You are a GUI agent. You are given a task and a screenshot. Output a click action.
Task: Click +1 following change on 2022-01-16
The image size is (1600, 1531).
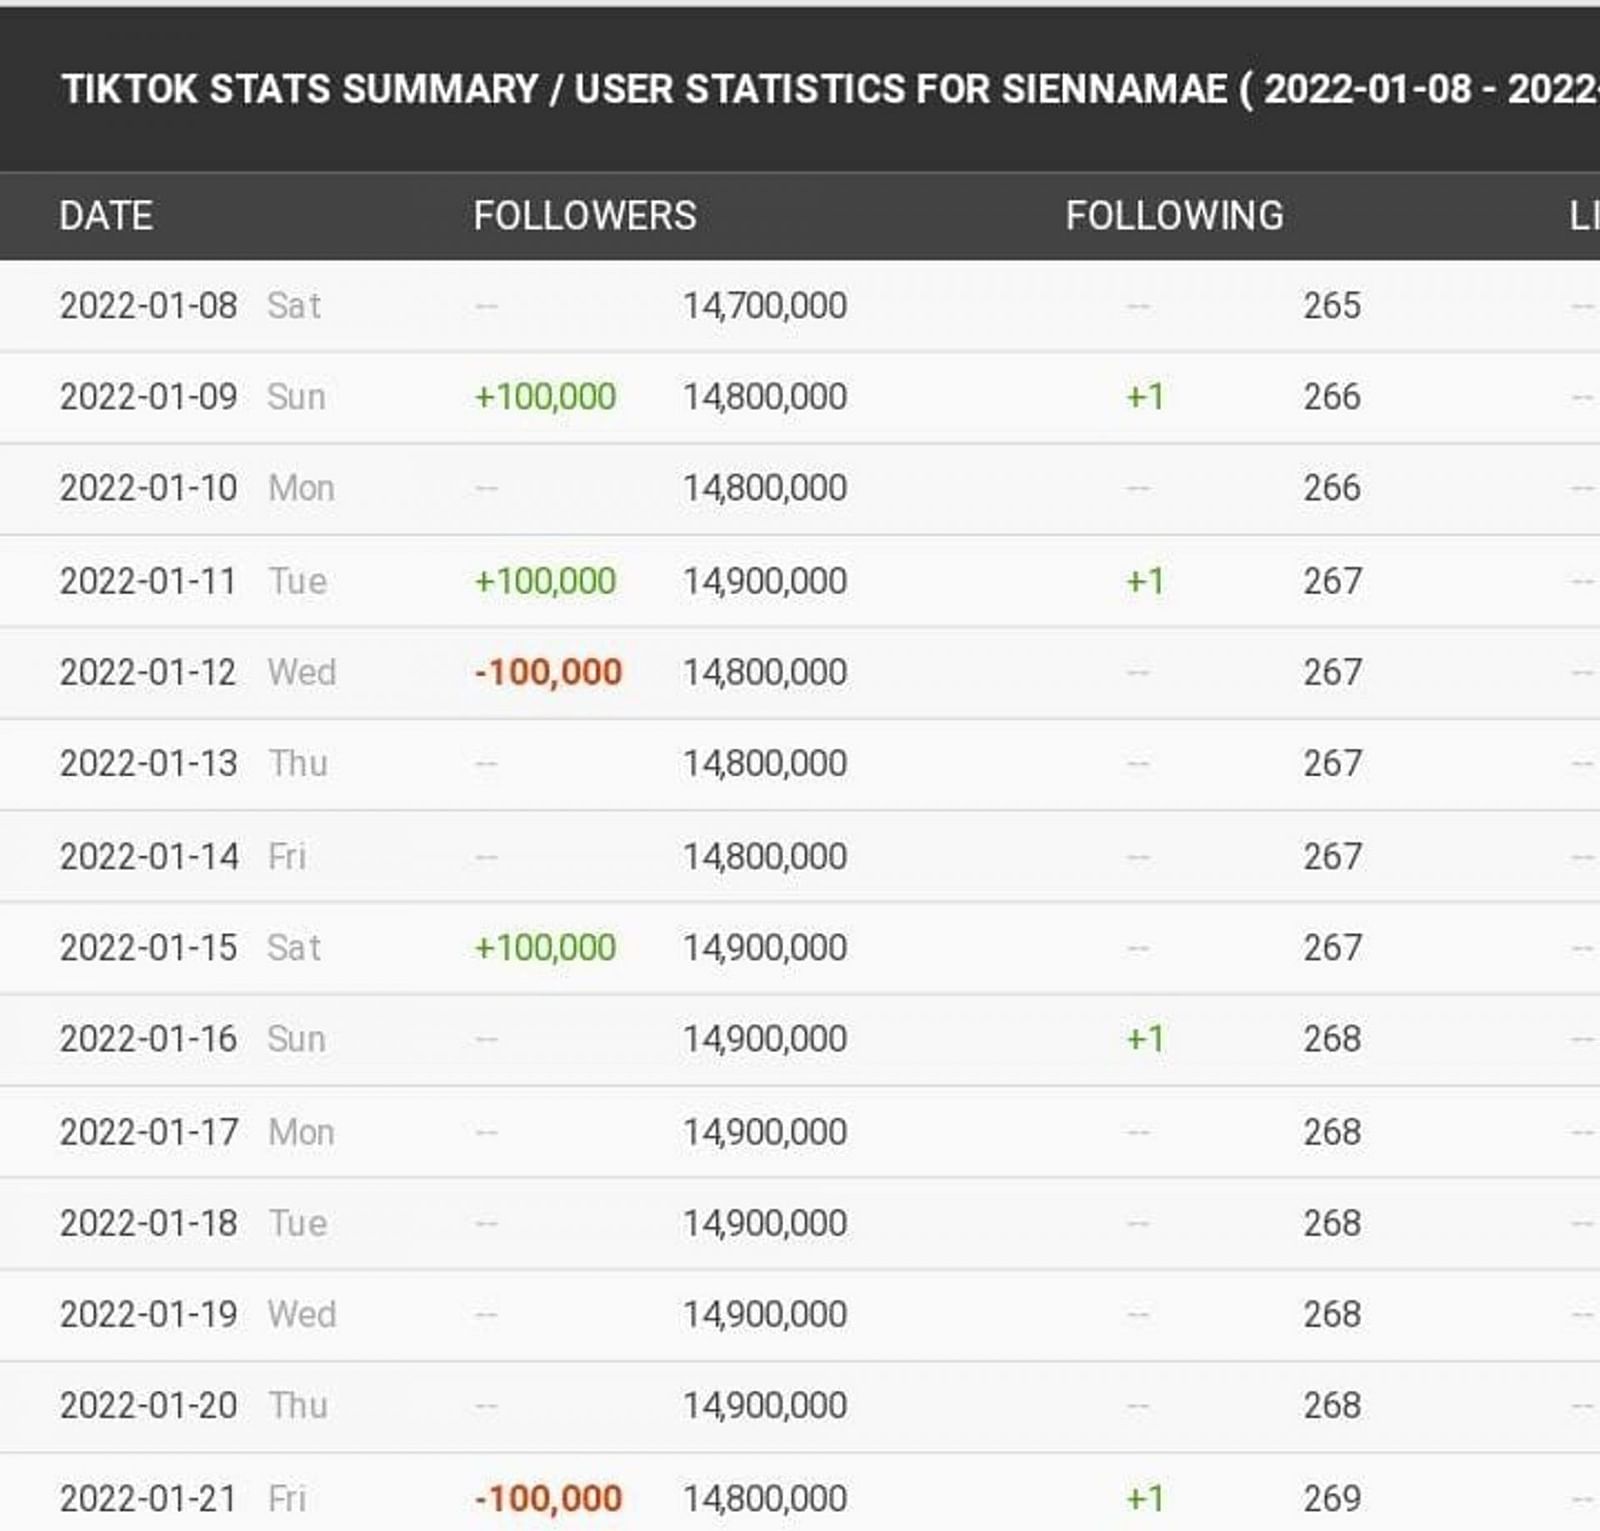pos(1145,1039)
